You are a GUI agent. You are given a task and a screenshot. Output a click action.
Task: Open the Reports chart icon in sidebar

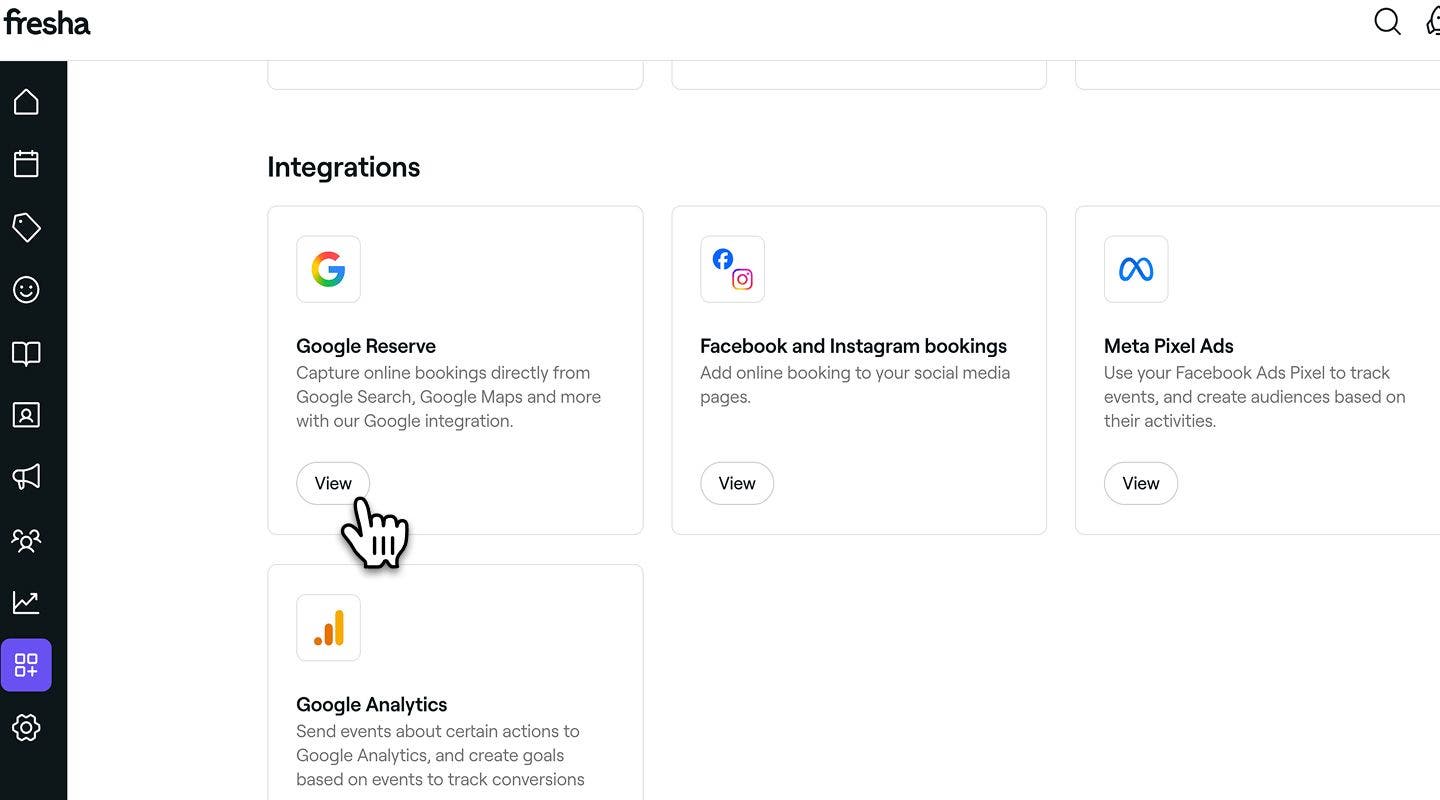click(x=26, y=602)
